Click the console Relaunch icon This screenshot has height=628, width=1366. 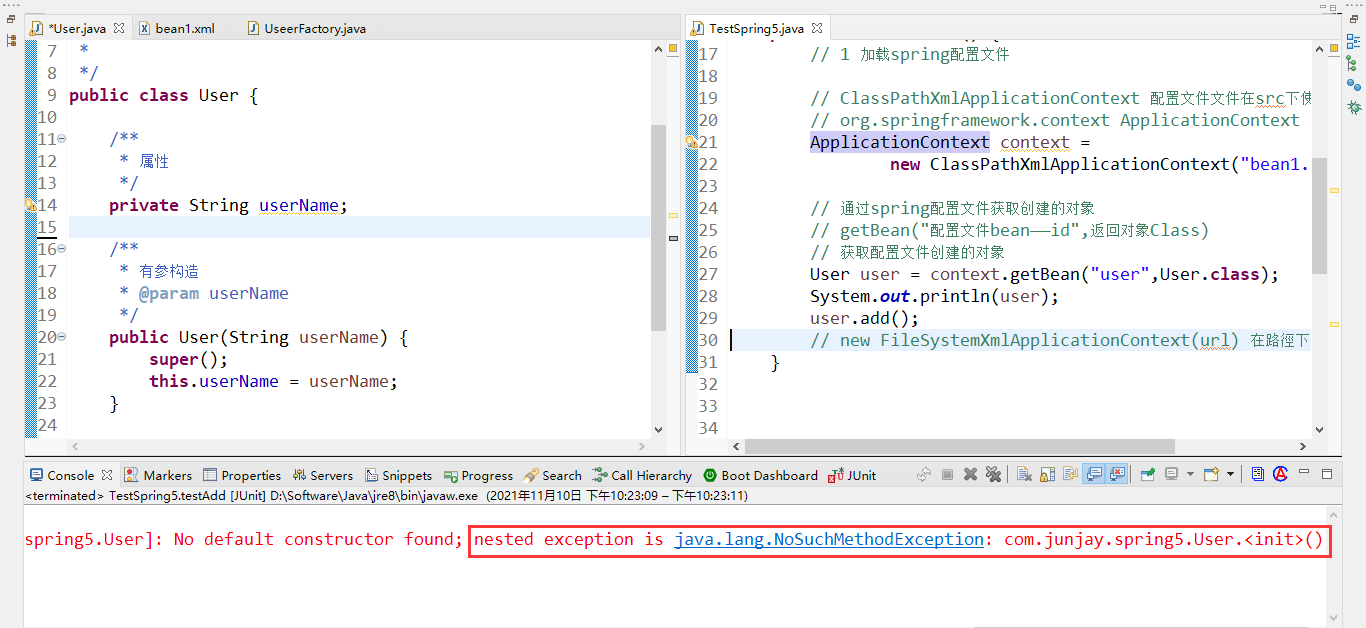[x=924, y=474]
